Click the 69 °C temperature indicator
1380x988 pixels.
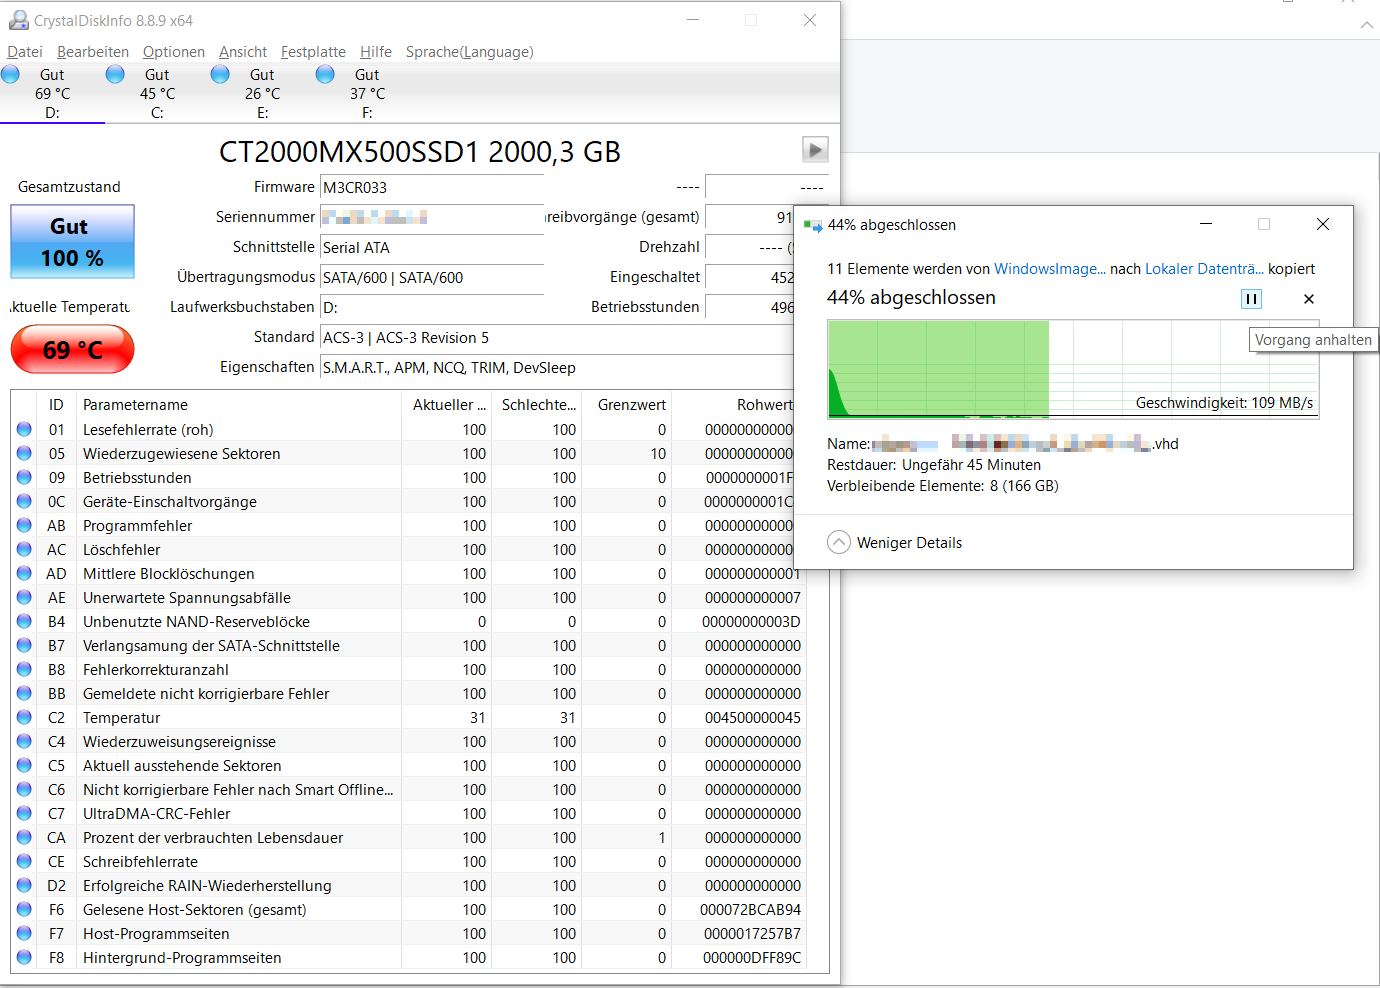[x=72, y=350]
